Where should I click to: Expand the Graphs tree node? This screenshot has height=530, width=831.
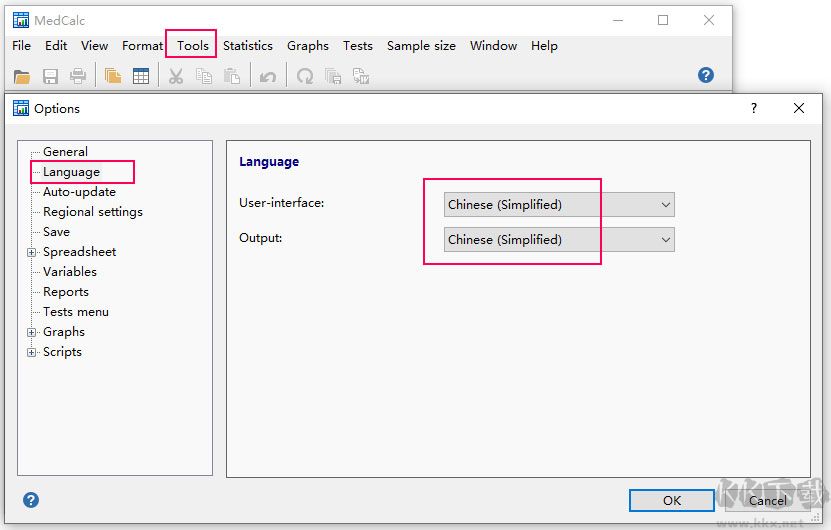tap(32, 332)
